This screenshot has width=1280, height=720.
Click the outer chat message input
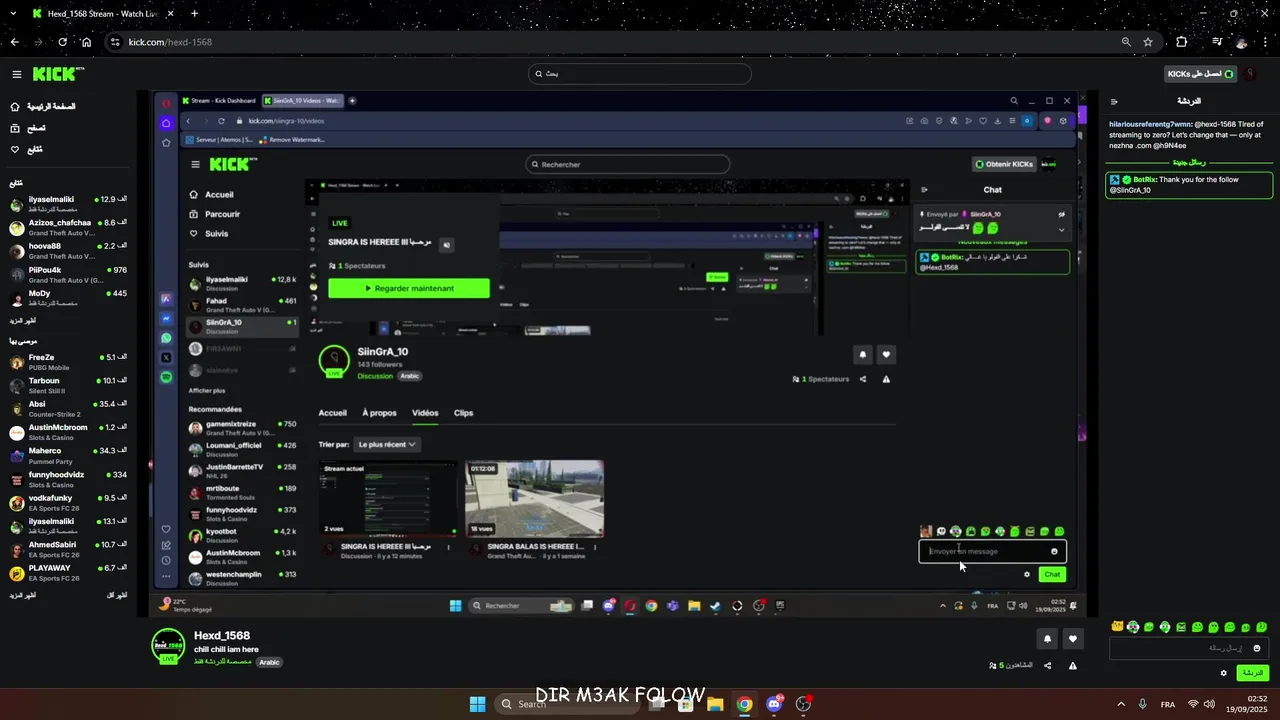(x=1190, y=648)
